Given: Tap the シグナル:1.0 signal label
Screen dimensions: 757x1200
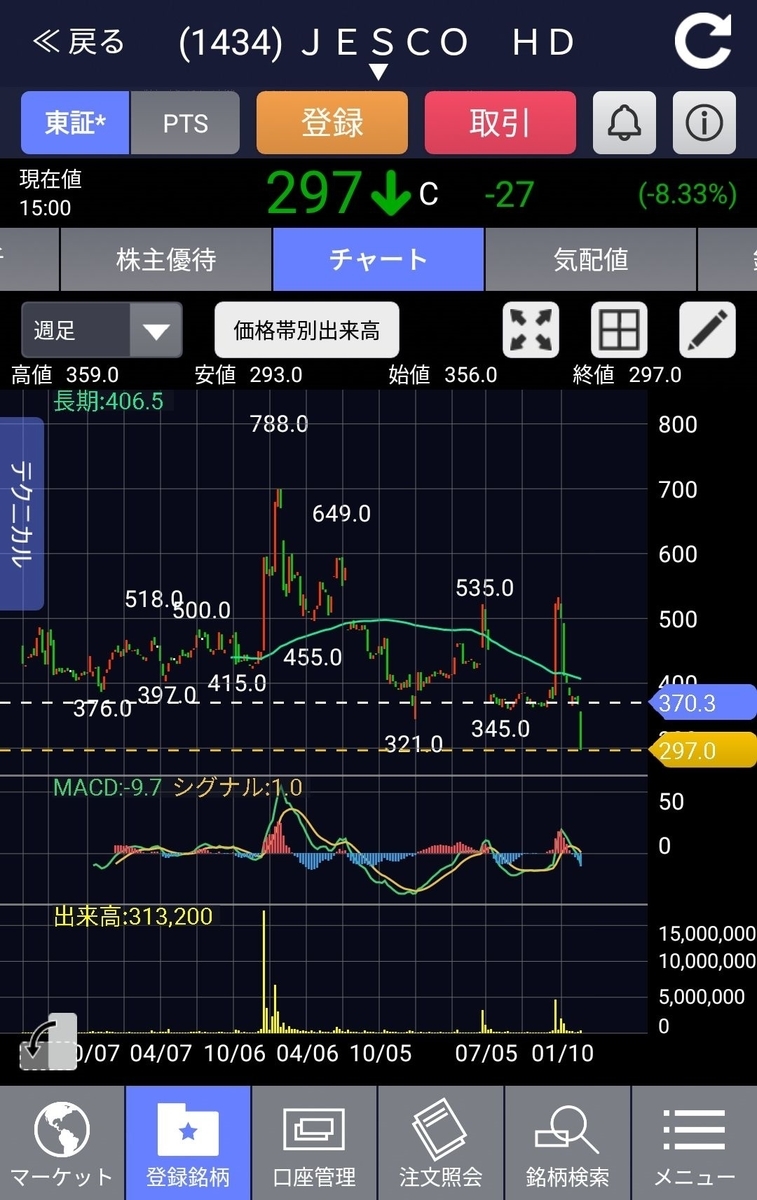Looking at the screenshot, I should pyautogui.click(x=238, y=787).
